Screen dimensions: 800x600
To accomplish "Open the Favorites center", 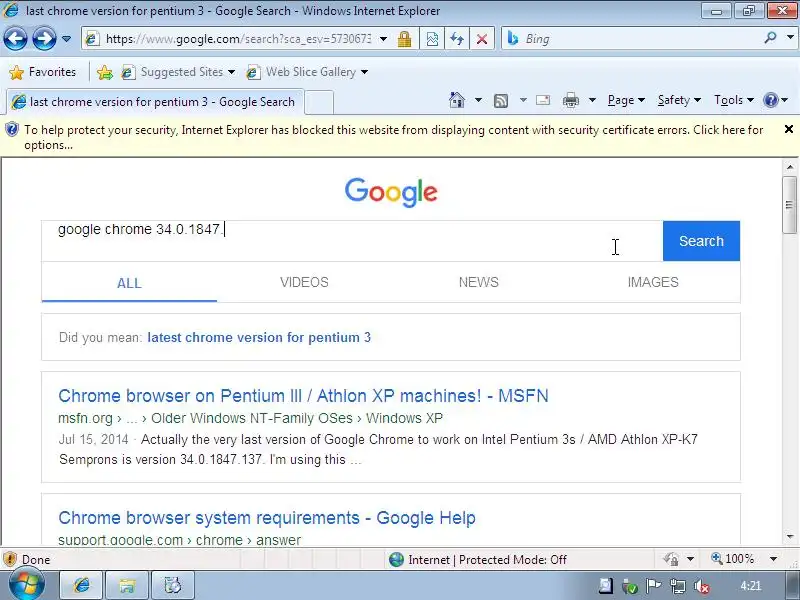I will point(43,72).
